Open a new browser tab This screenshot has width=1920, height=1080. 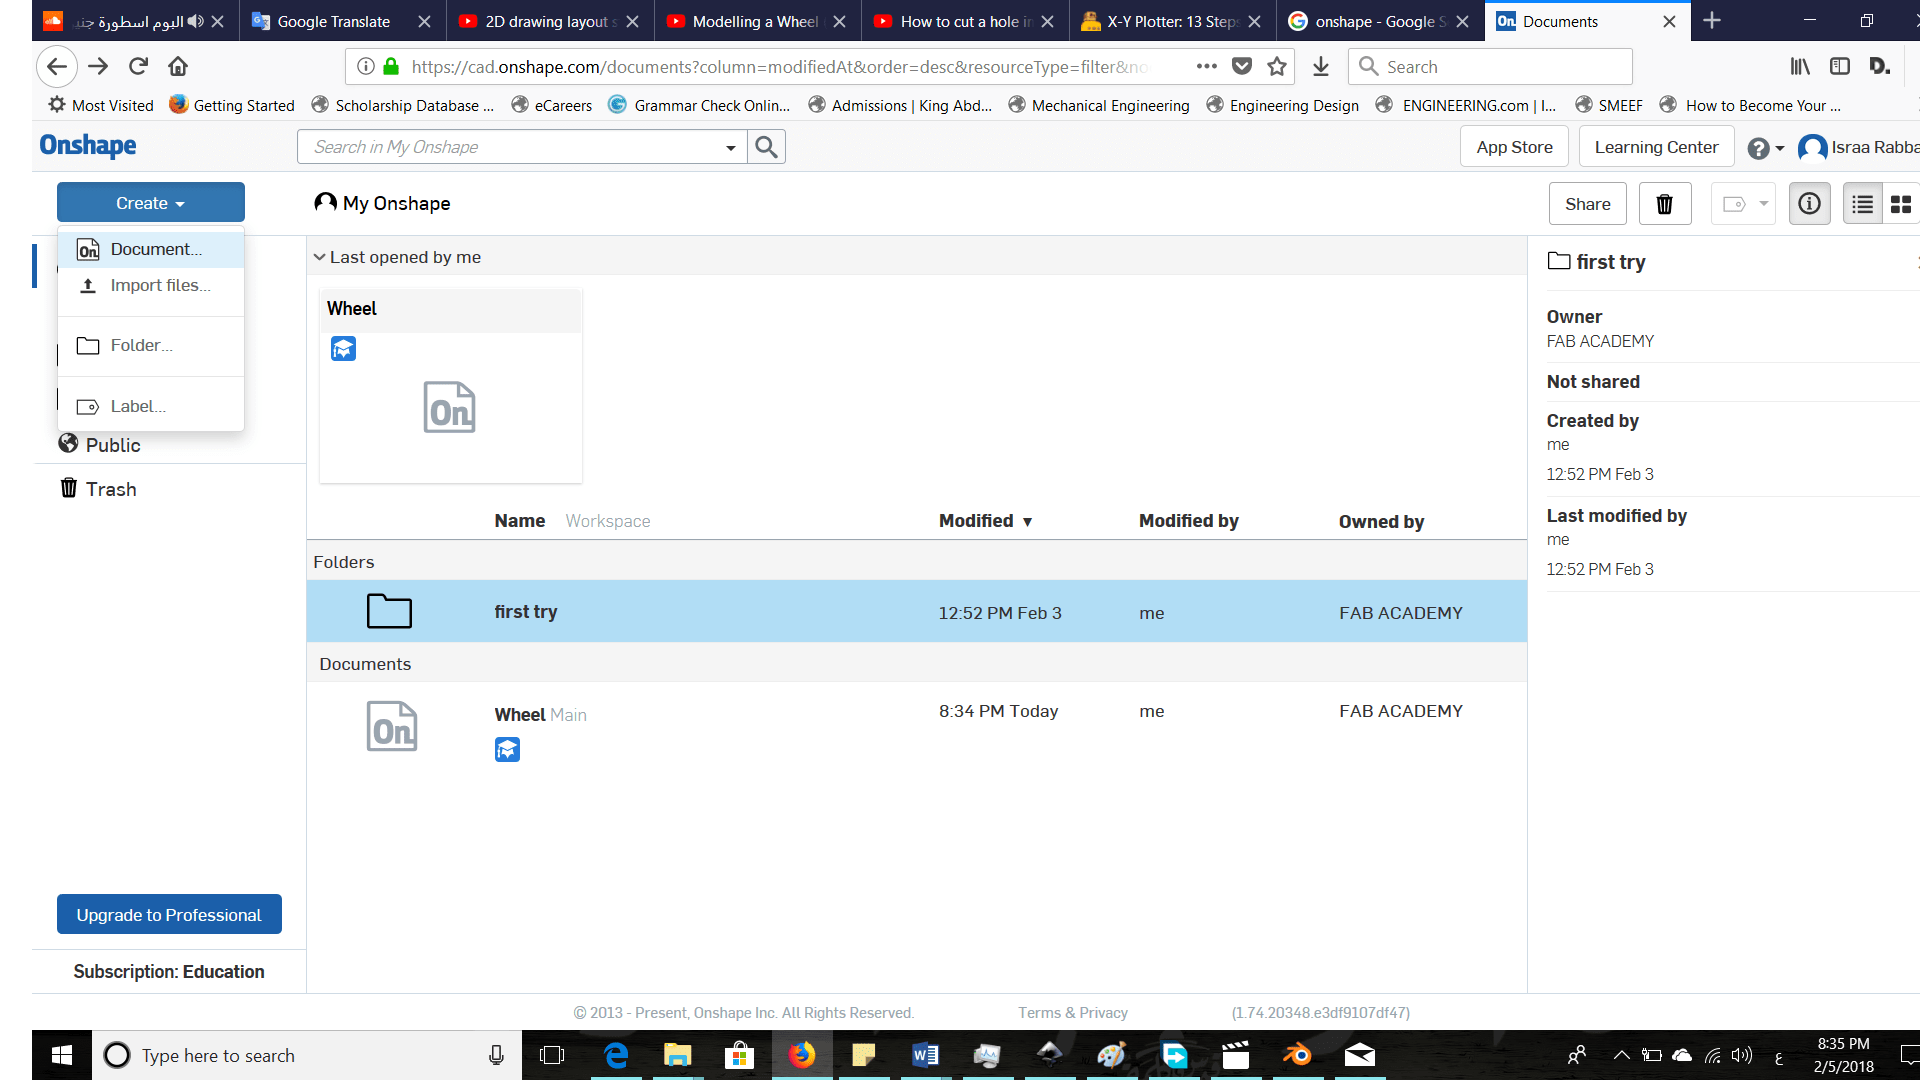pos(1712,21)
